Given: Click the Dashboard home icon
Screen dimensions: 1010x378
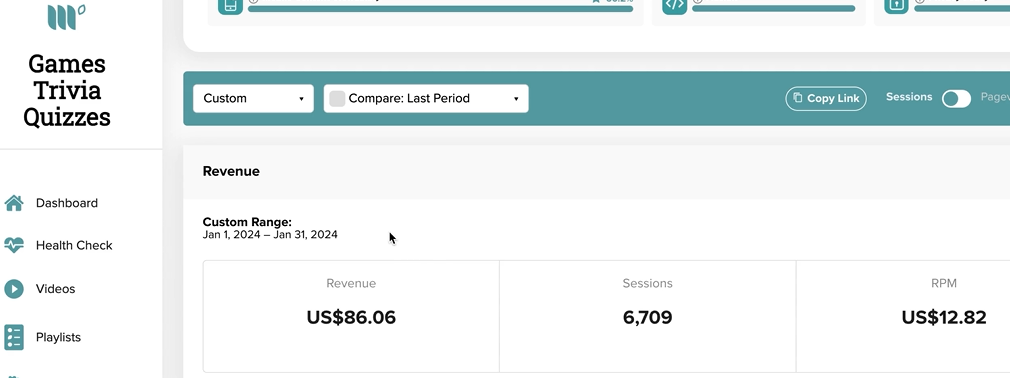Looking at the screenshot, I should pyautogui.click(x=14, y=203).
